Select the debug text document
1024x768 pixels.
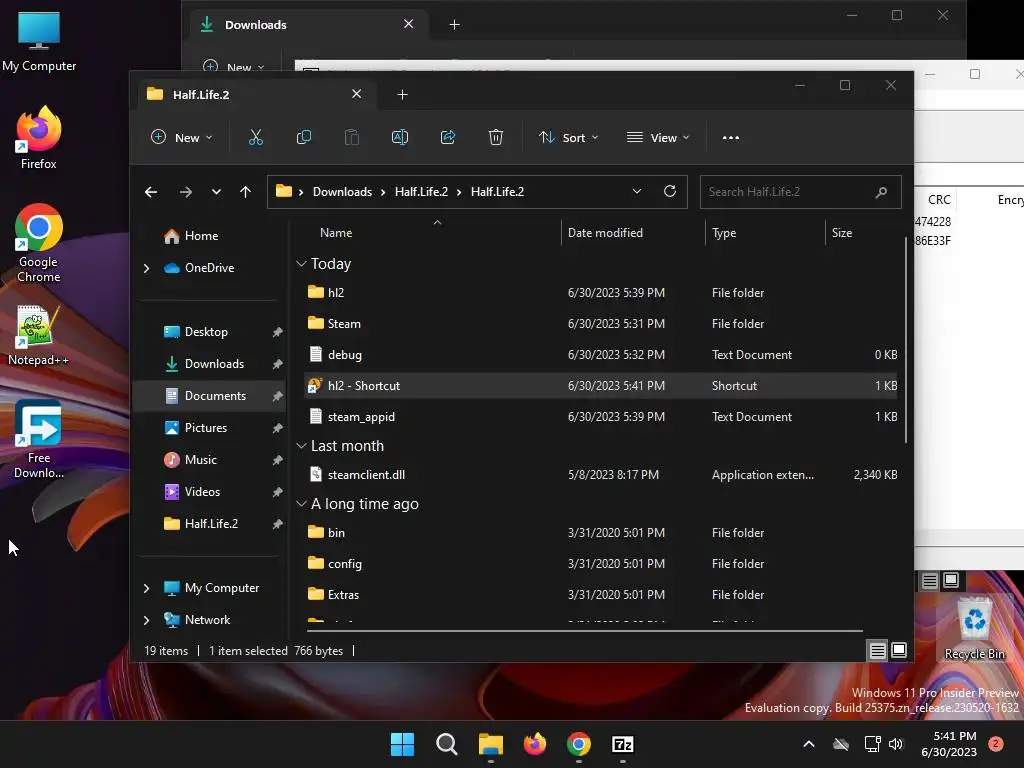click(x=601, y=355)
